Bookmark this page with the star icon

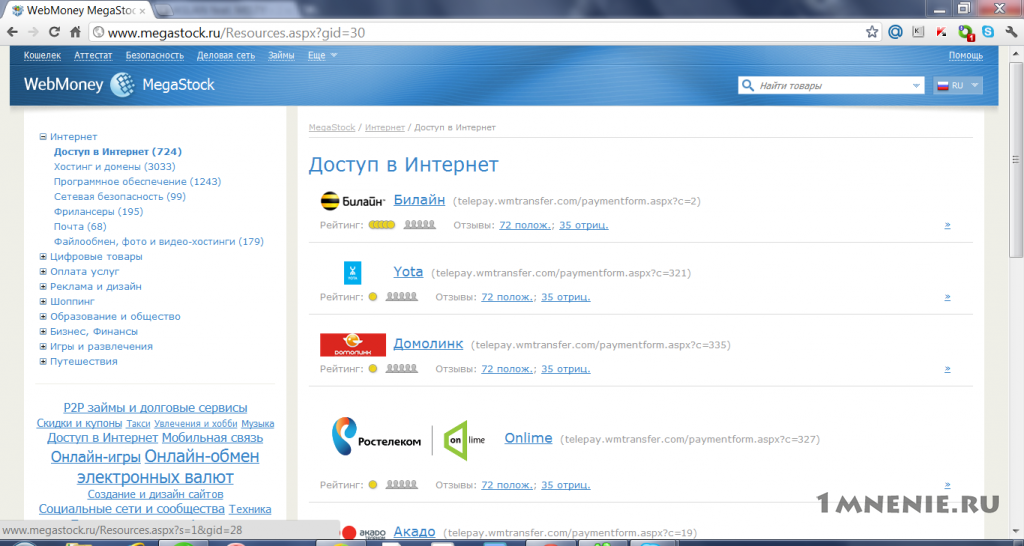coord(872,32)
